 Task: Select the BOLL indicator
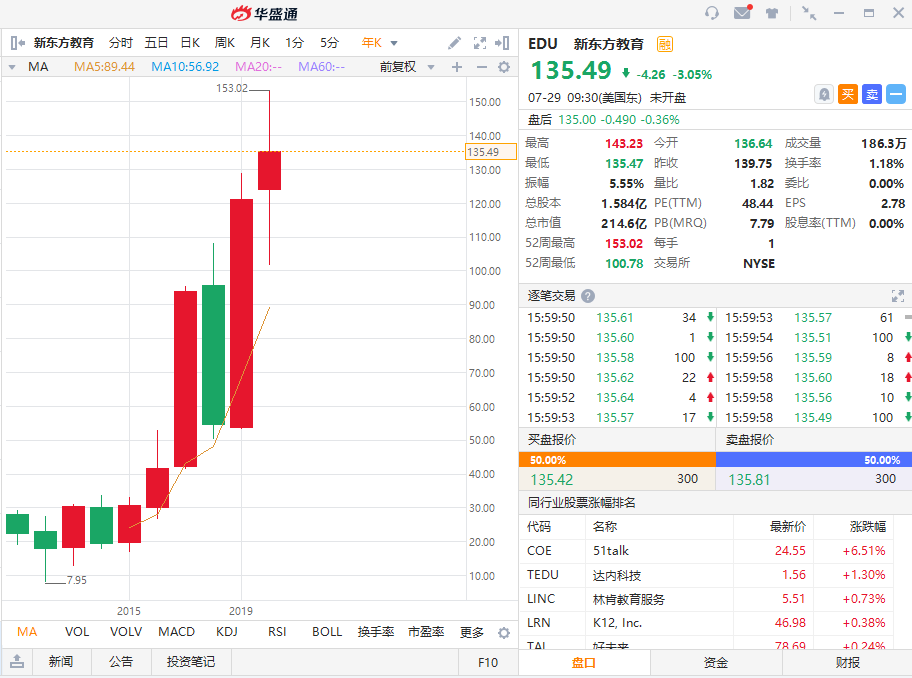[x=327, y=632]
